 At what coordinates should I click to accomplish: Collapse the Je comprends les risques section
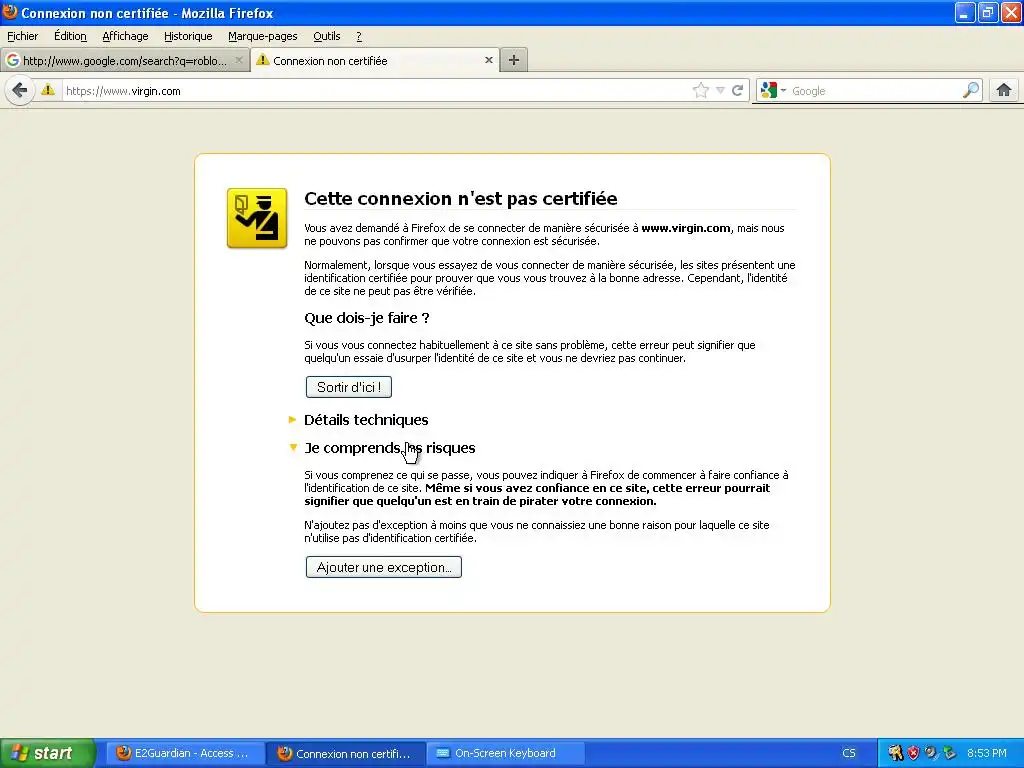click(389, 448)
